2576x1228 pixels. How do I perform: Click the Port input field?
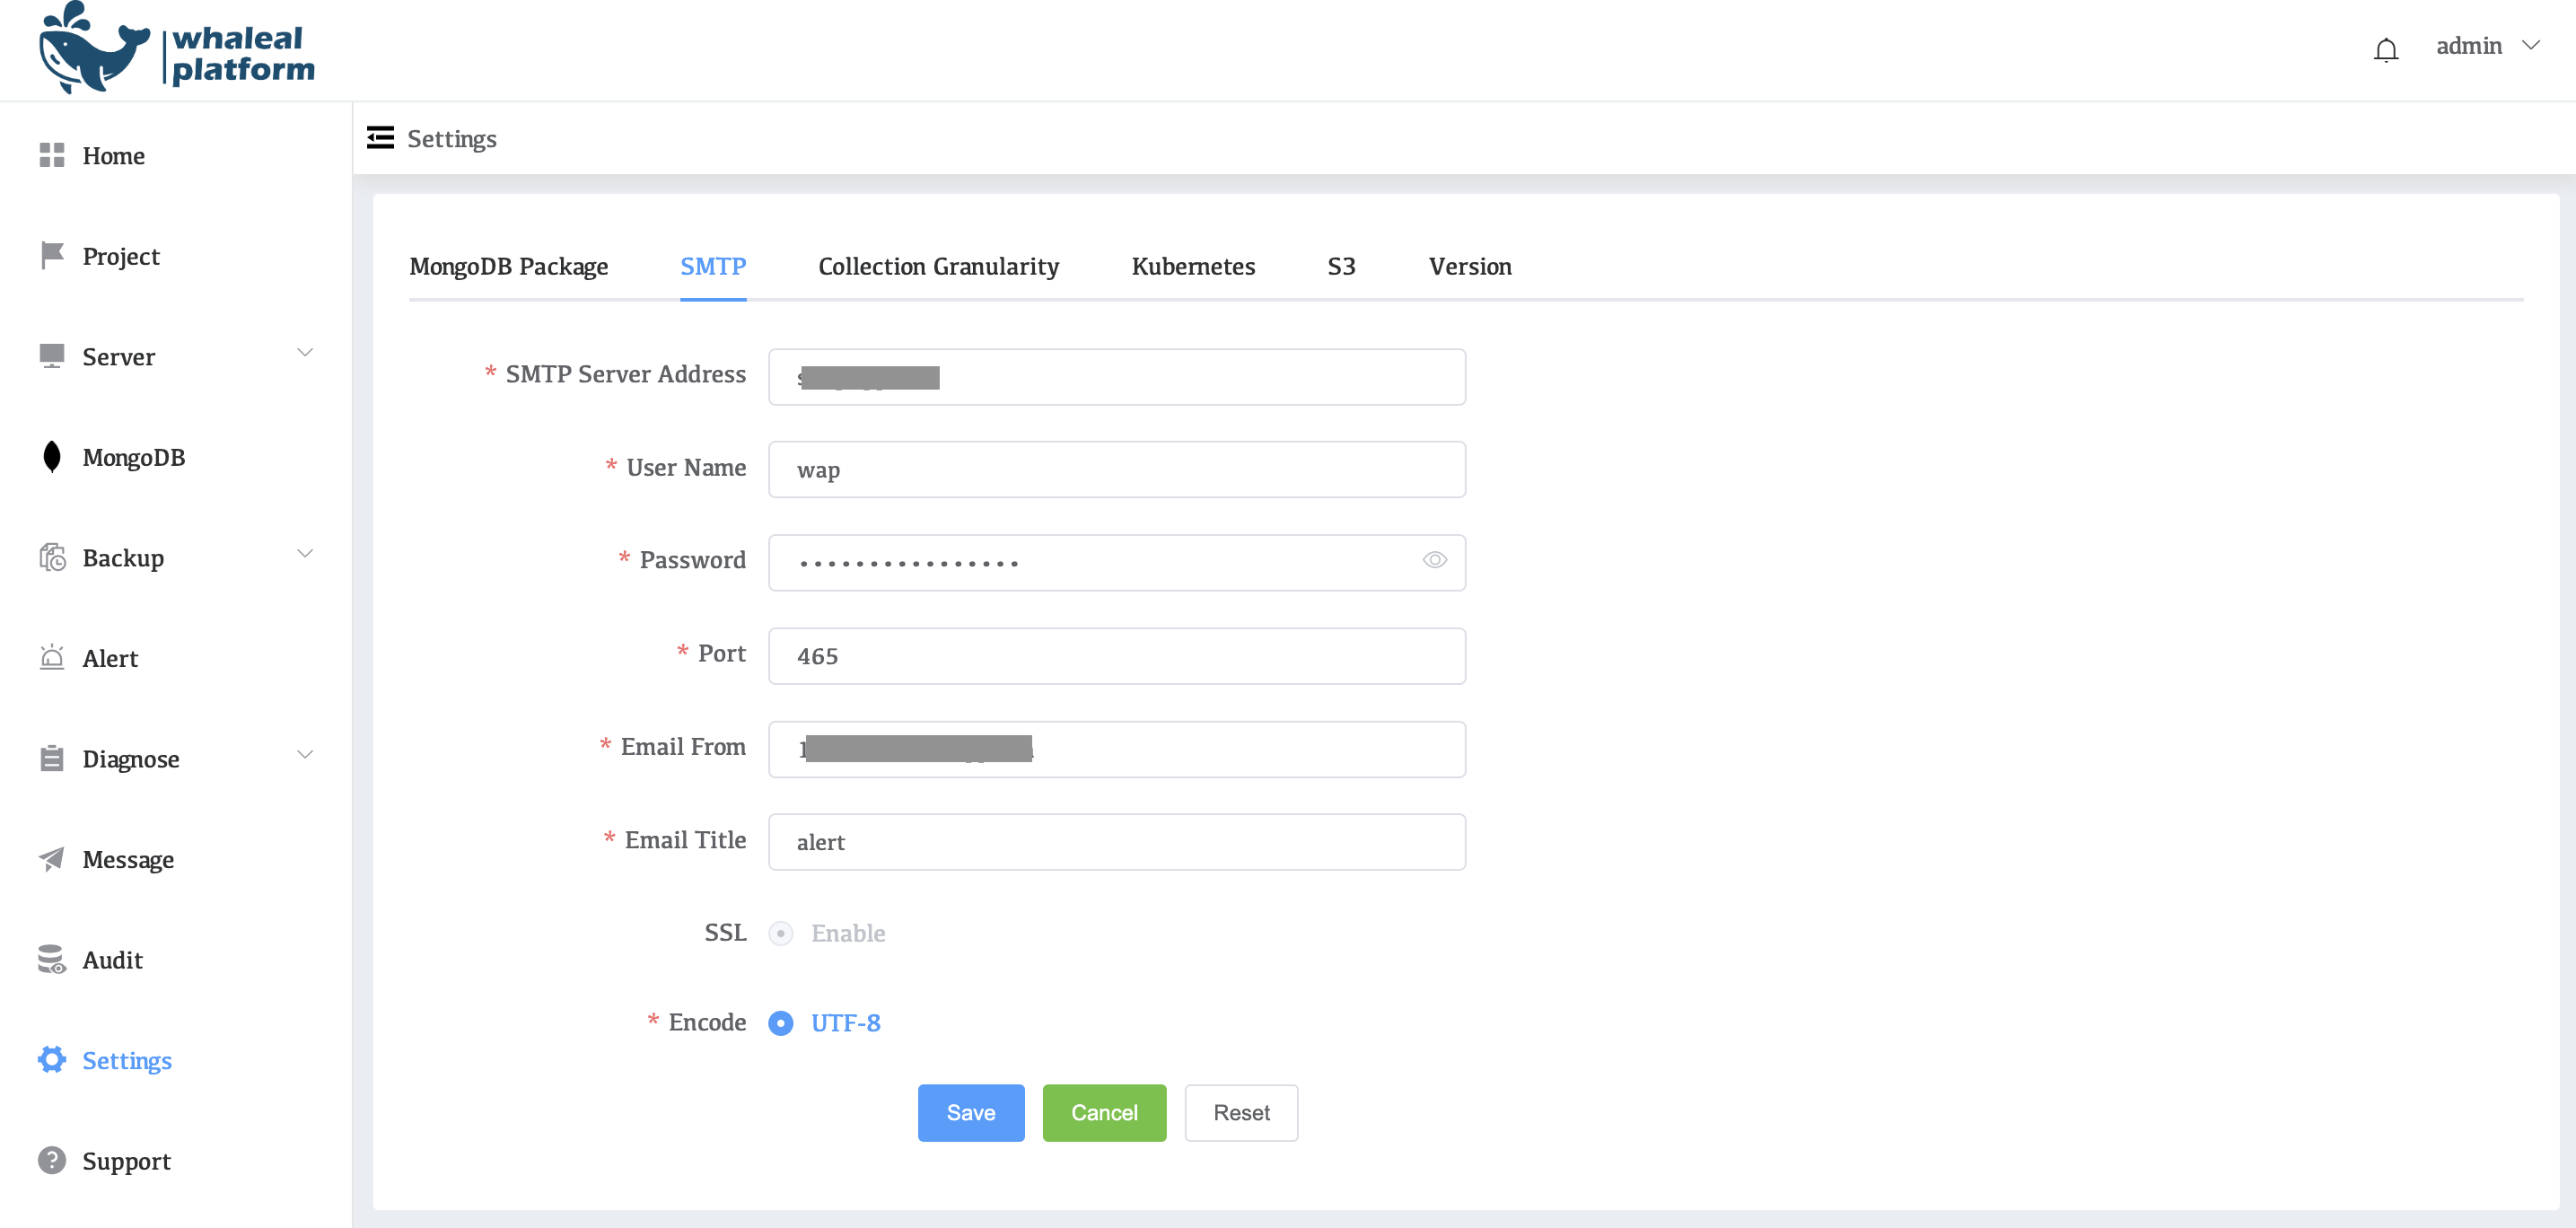click(1116, 656)
